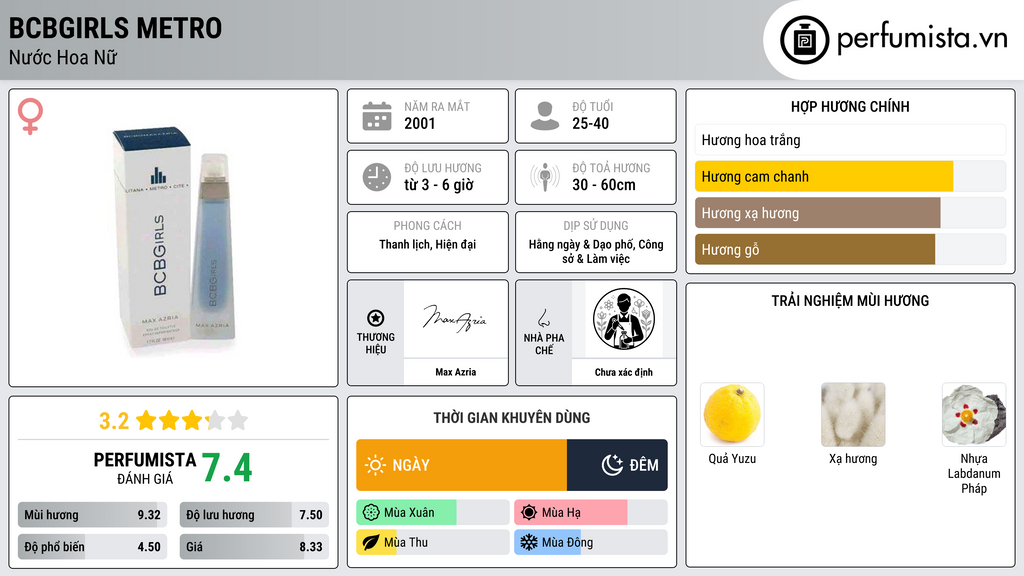The height and width of the screenshot is (576, 1024).
Task: Click the person silhouette icon beside Độ tuổi
Action: click(545, 116)
